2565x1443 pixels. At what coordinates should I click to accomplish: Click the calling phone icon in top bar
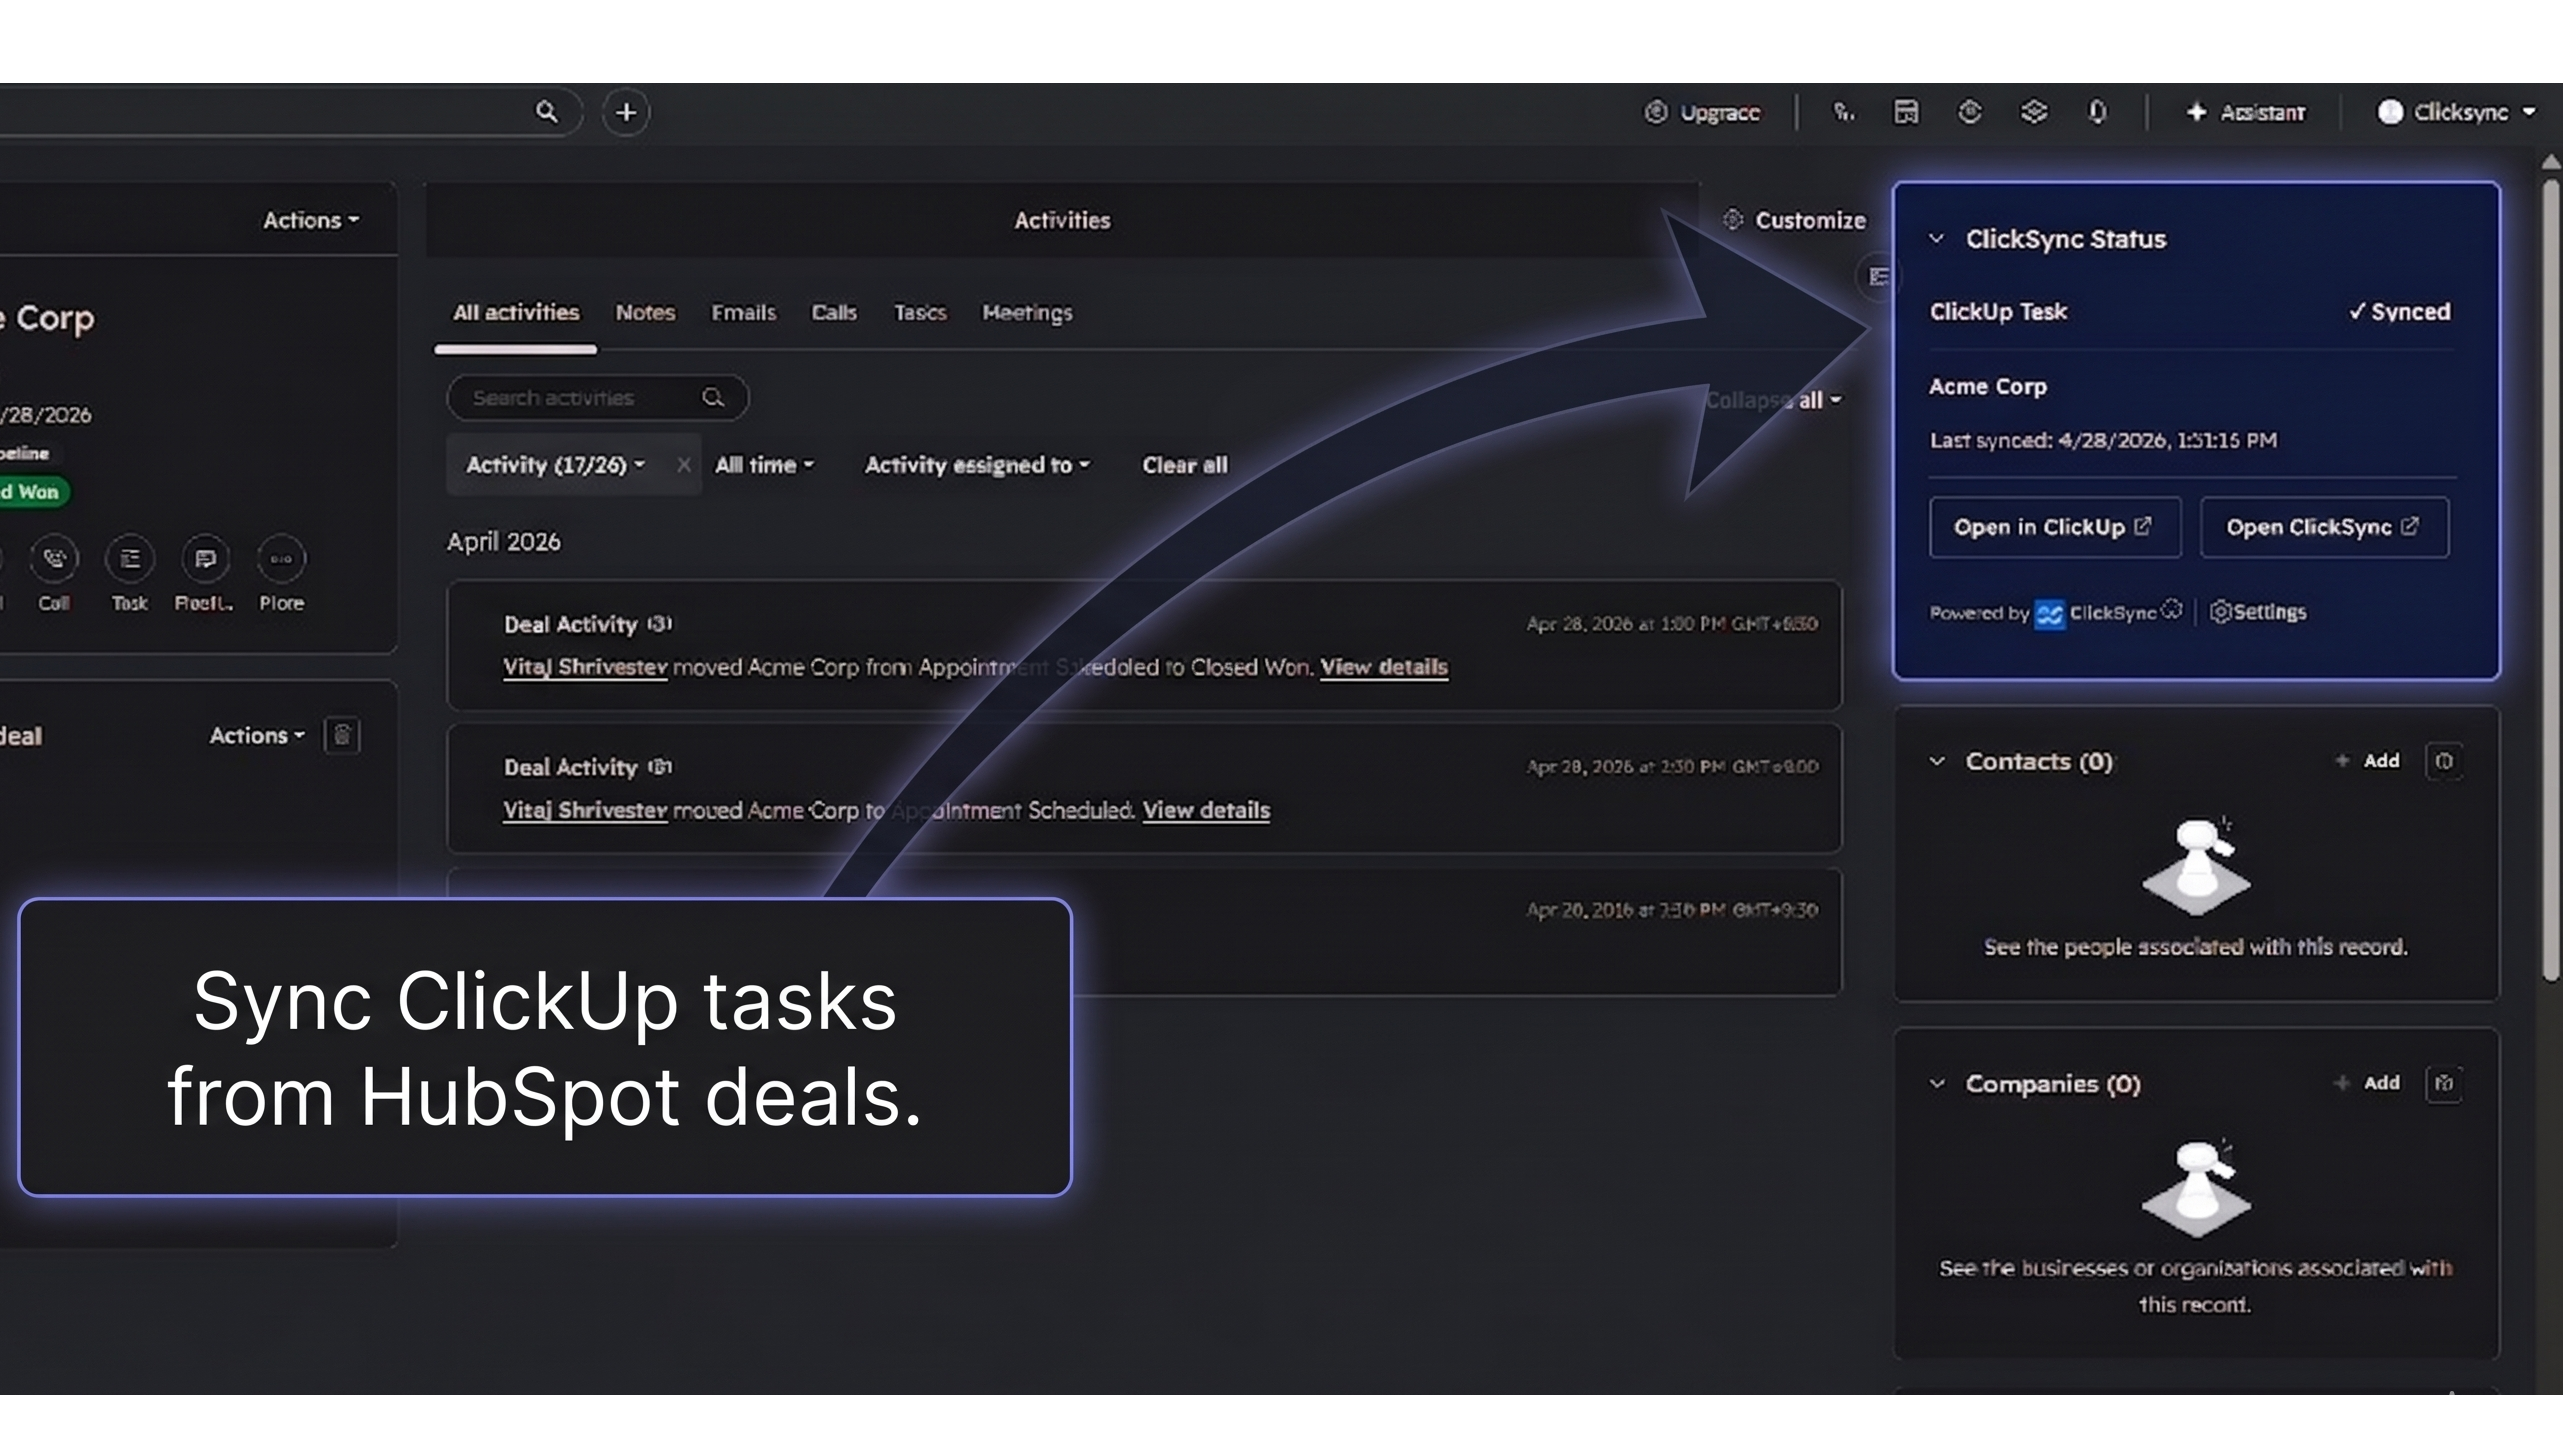tap(1843, 112)
